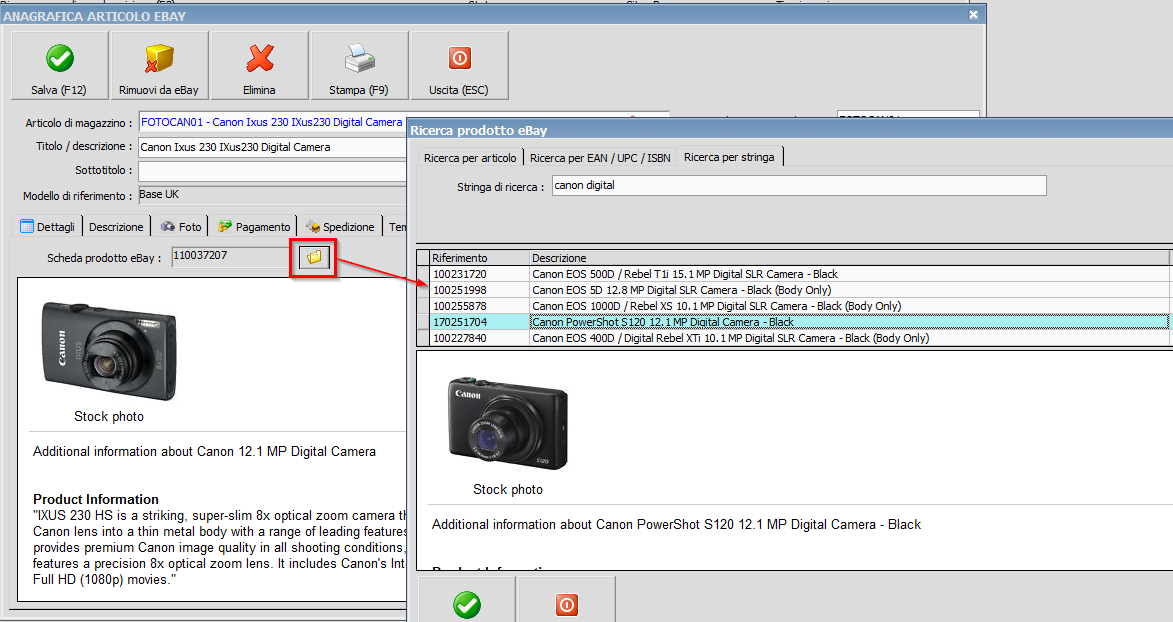This screenshot has width=1173, height=622.
Task: Click reference cell 170251704
Action: (480, 322)
